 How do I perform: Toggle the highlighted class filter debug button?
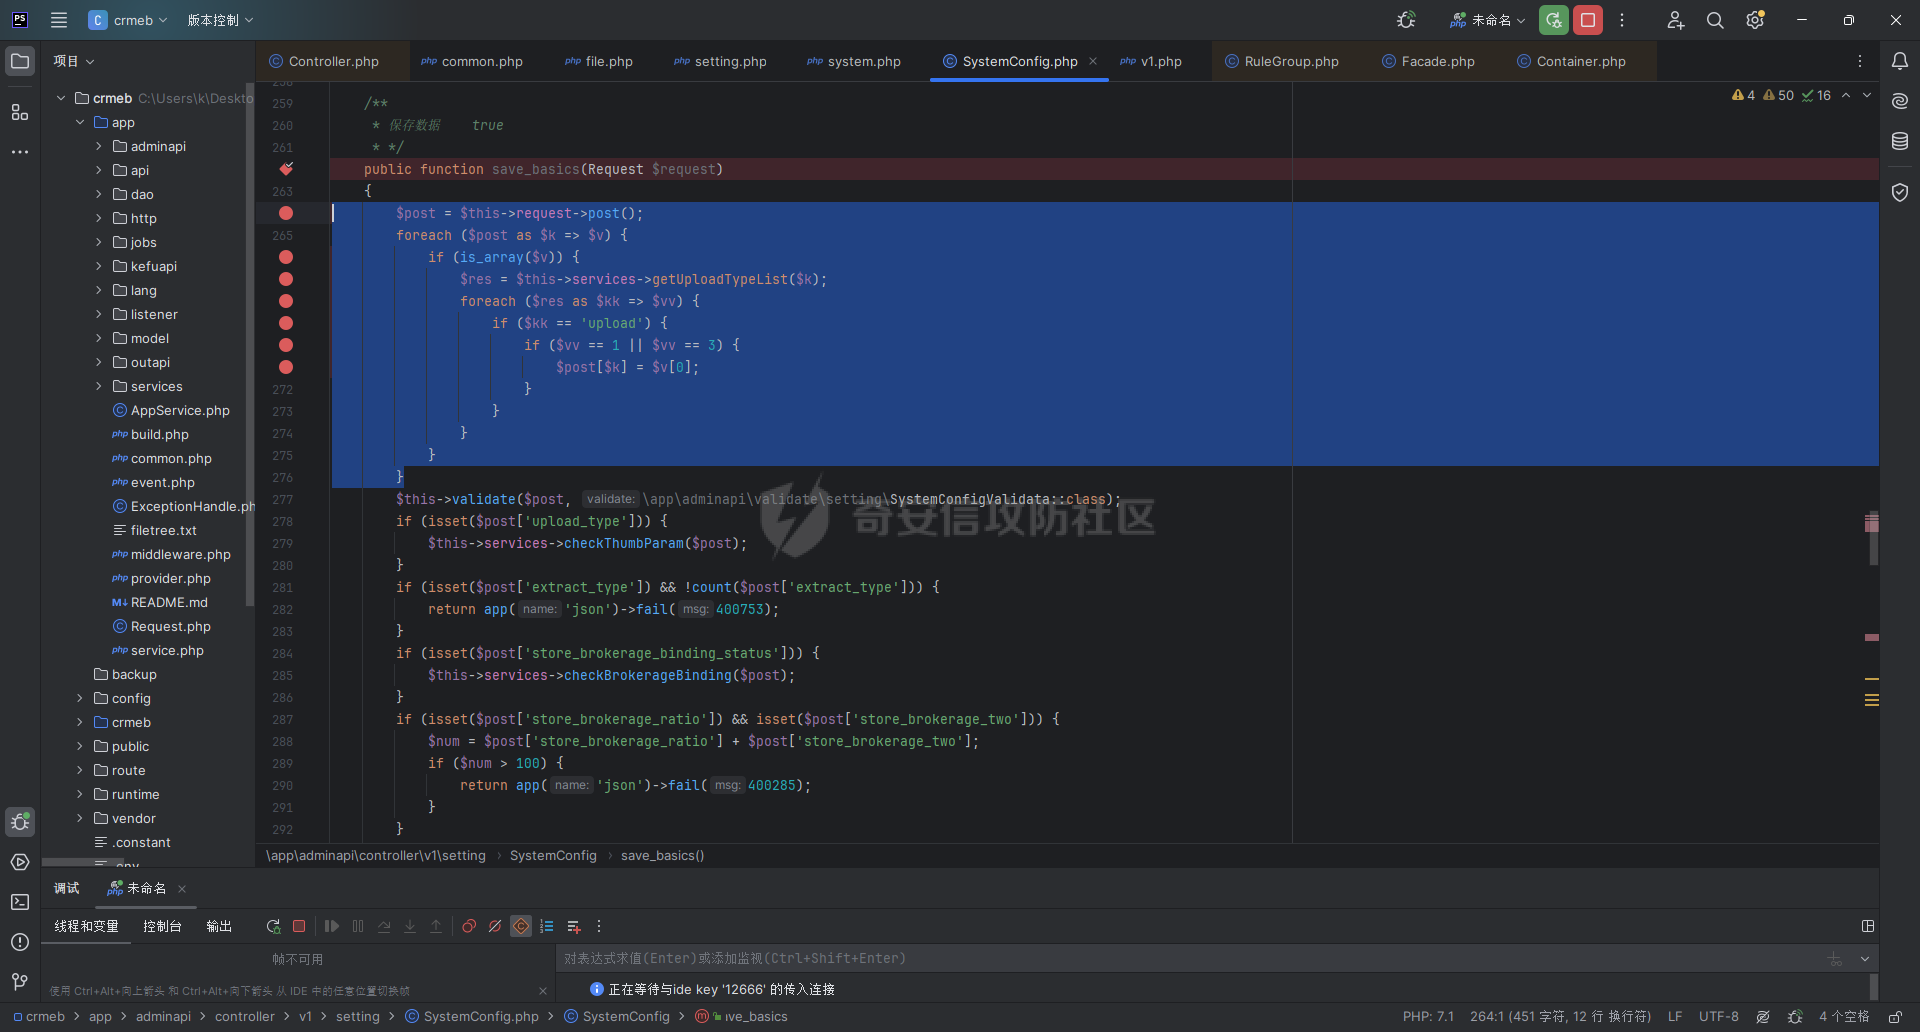tap(521, 926)
